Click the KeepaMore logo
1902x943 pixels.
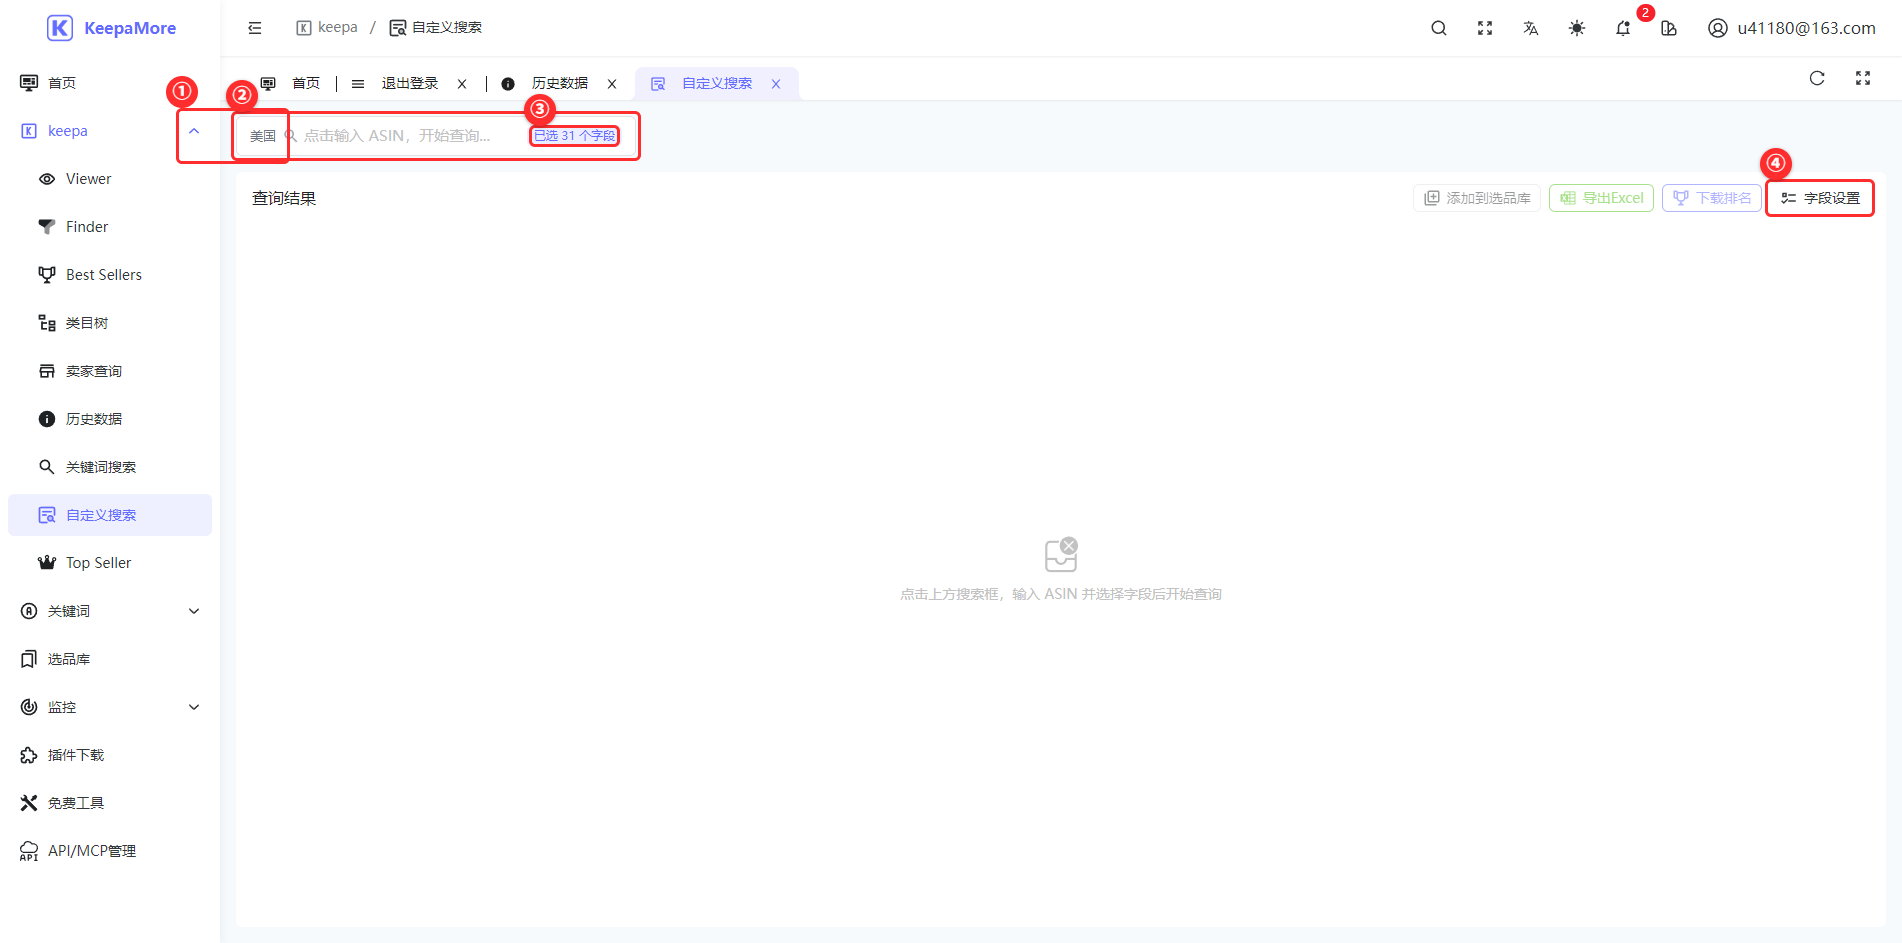pos(111,28)
